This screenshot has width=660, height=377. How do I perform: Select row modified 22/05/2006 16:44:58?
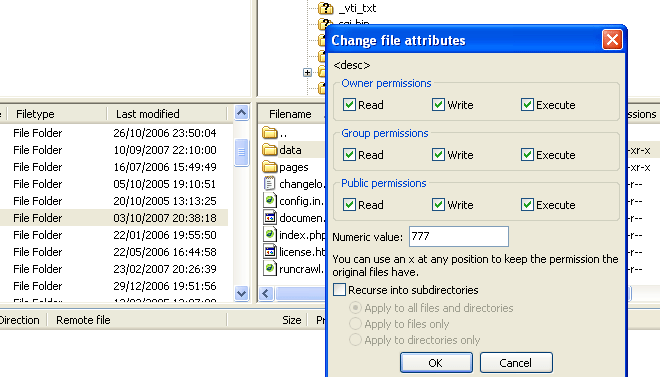click(x=114, y=252)
